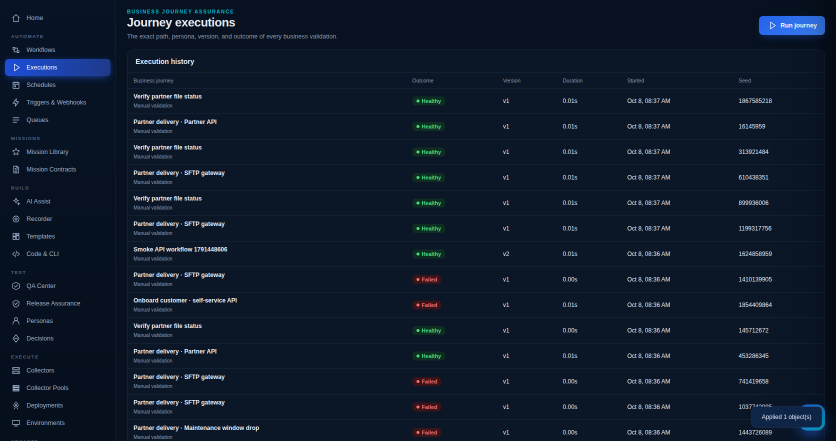Click the QA Center checkmark icon
Screen dimensions: 836x441
(16, 286)
